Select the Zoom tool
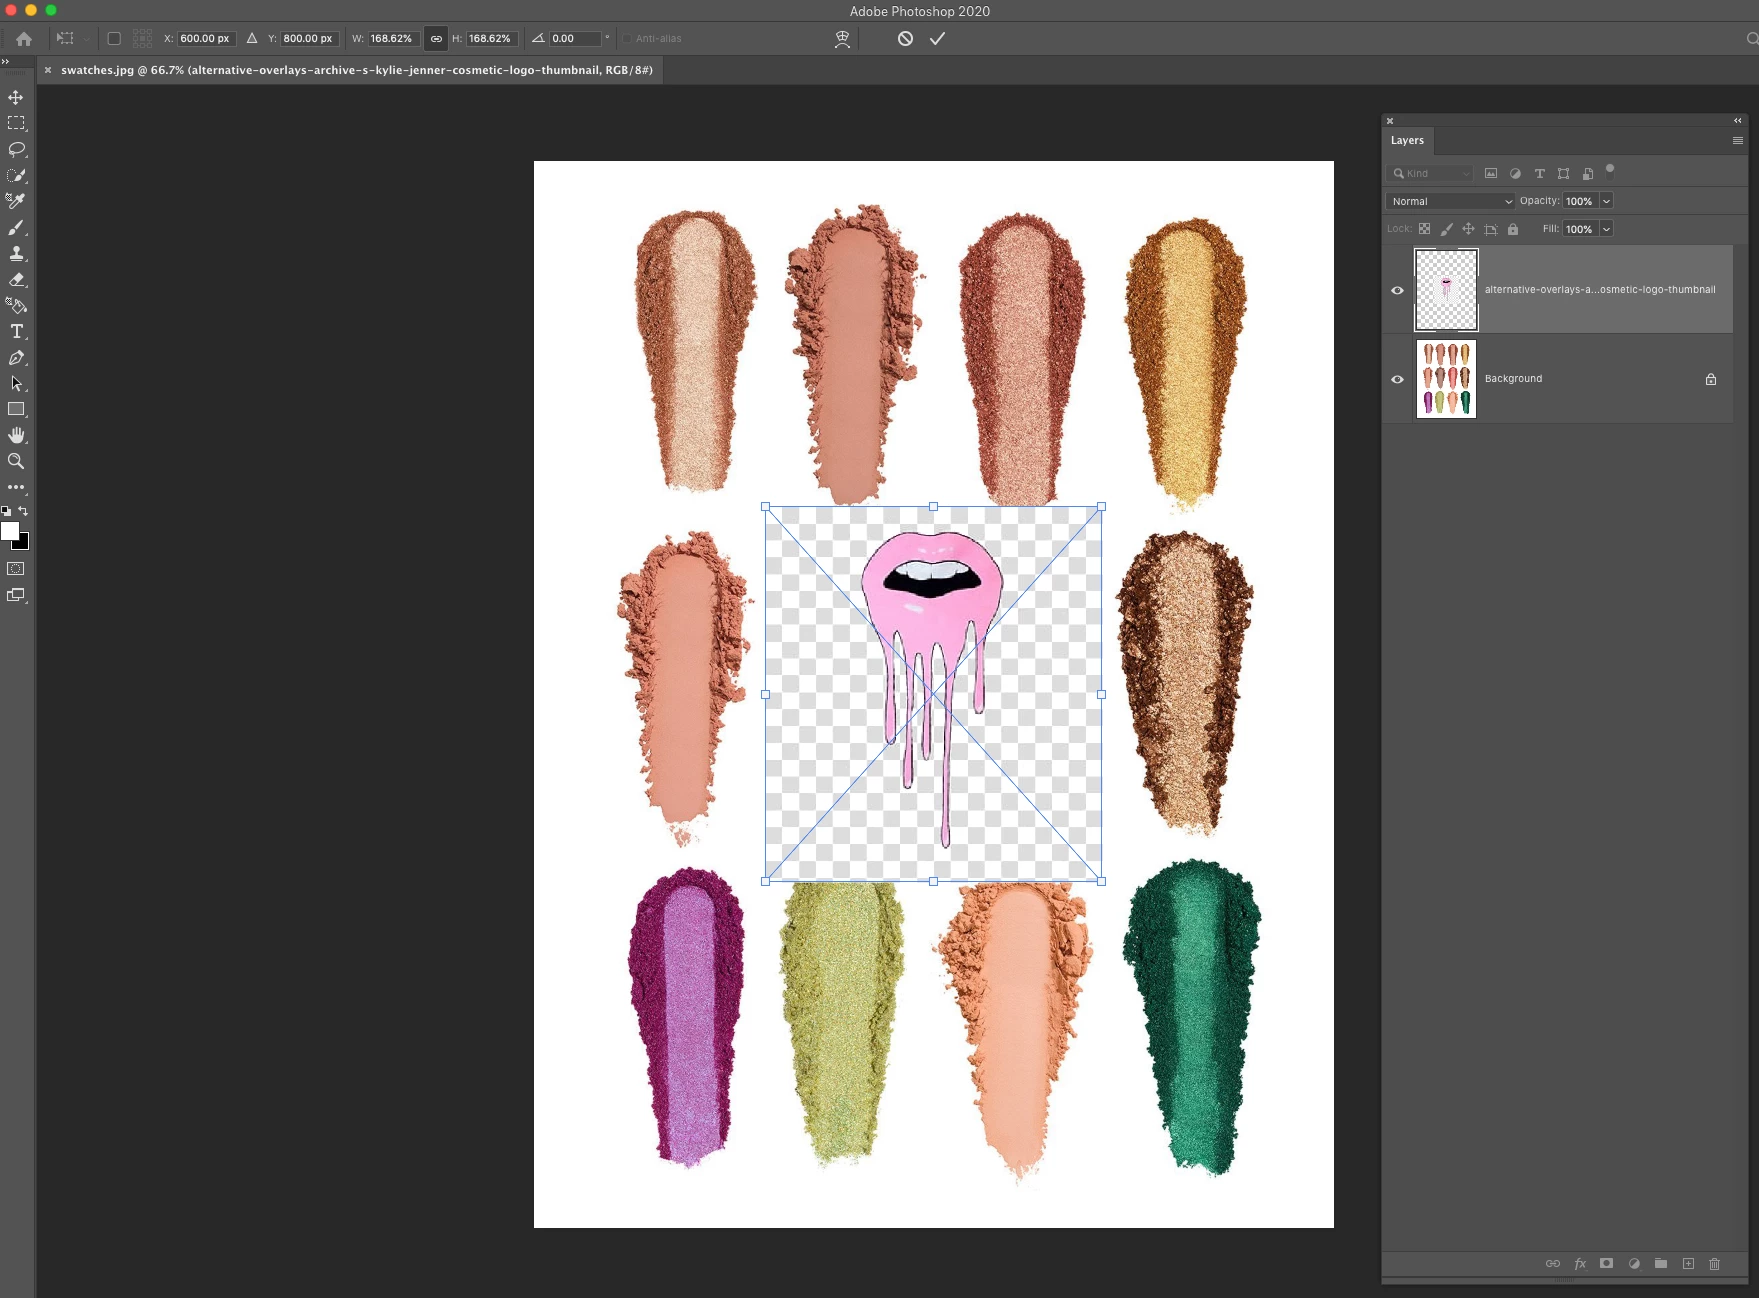The image size is (1759, 1298). click(x=16, y=461)
